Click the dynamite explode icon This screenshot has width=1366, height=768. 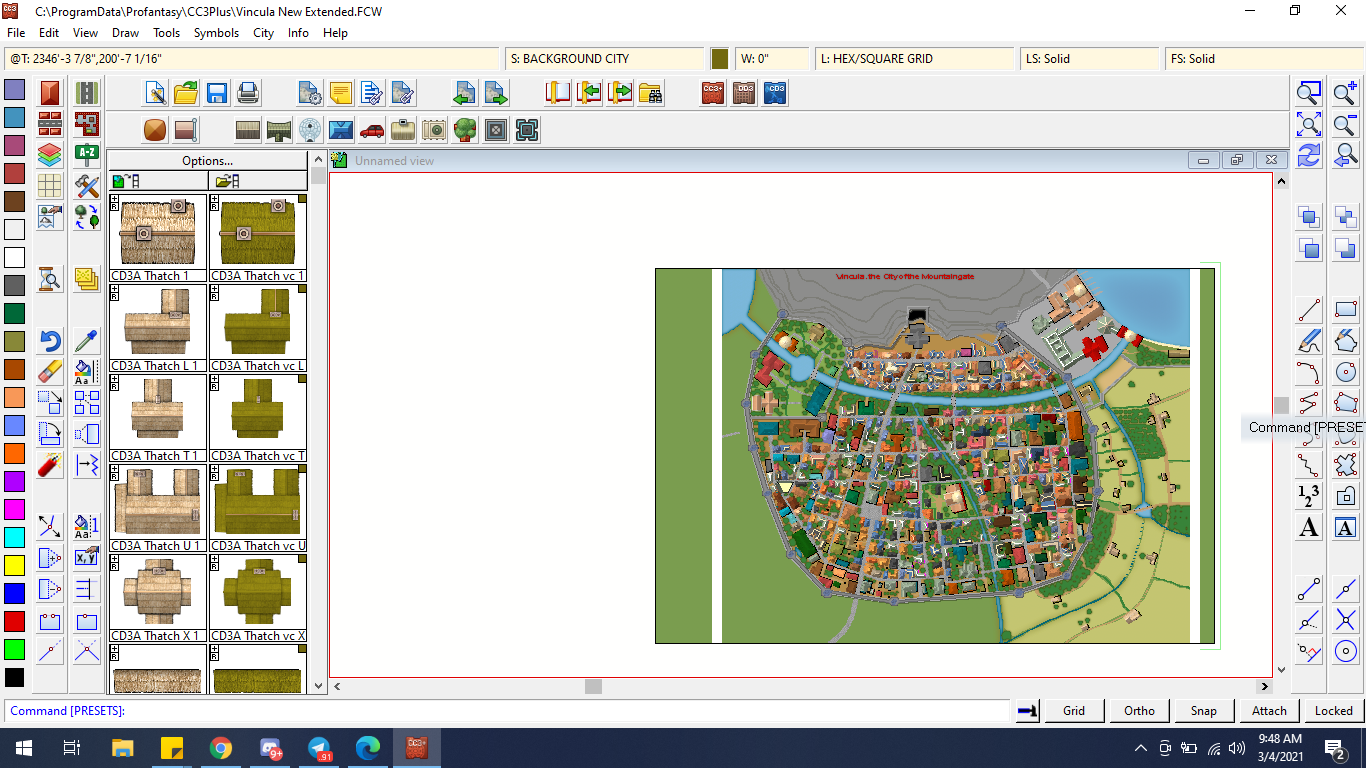pos(50,465)
